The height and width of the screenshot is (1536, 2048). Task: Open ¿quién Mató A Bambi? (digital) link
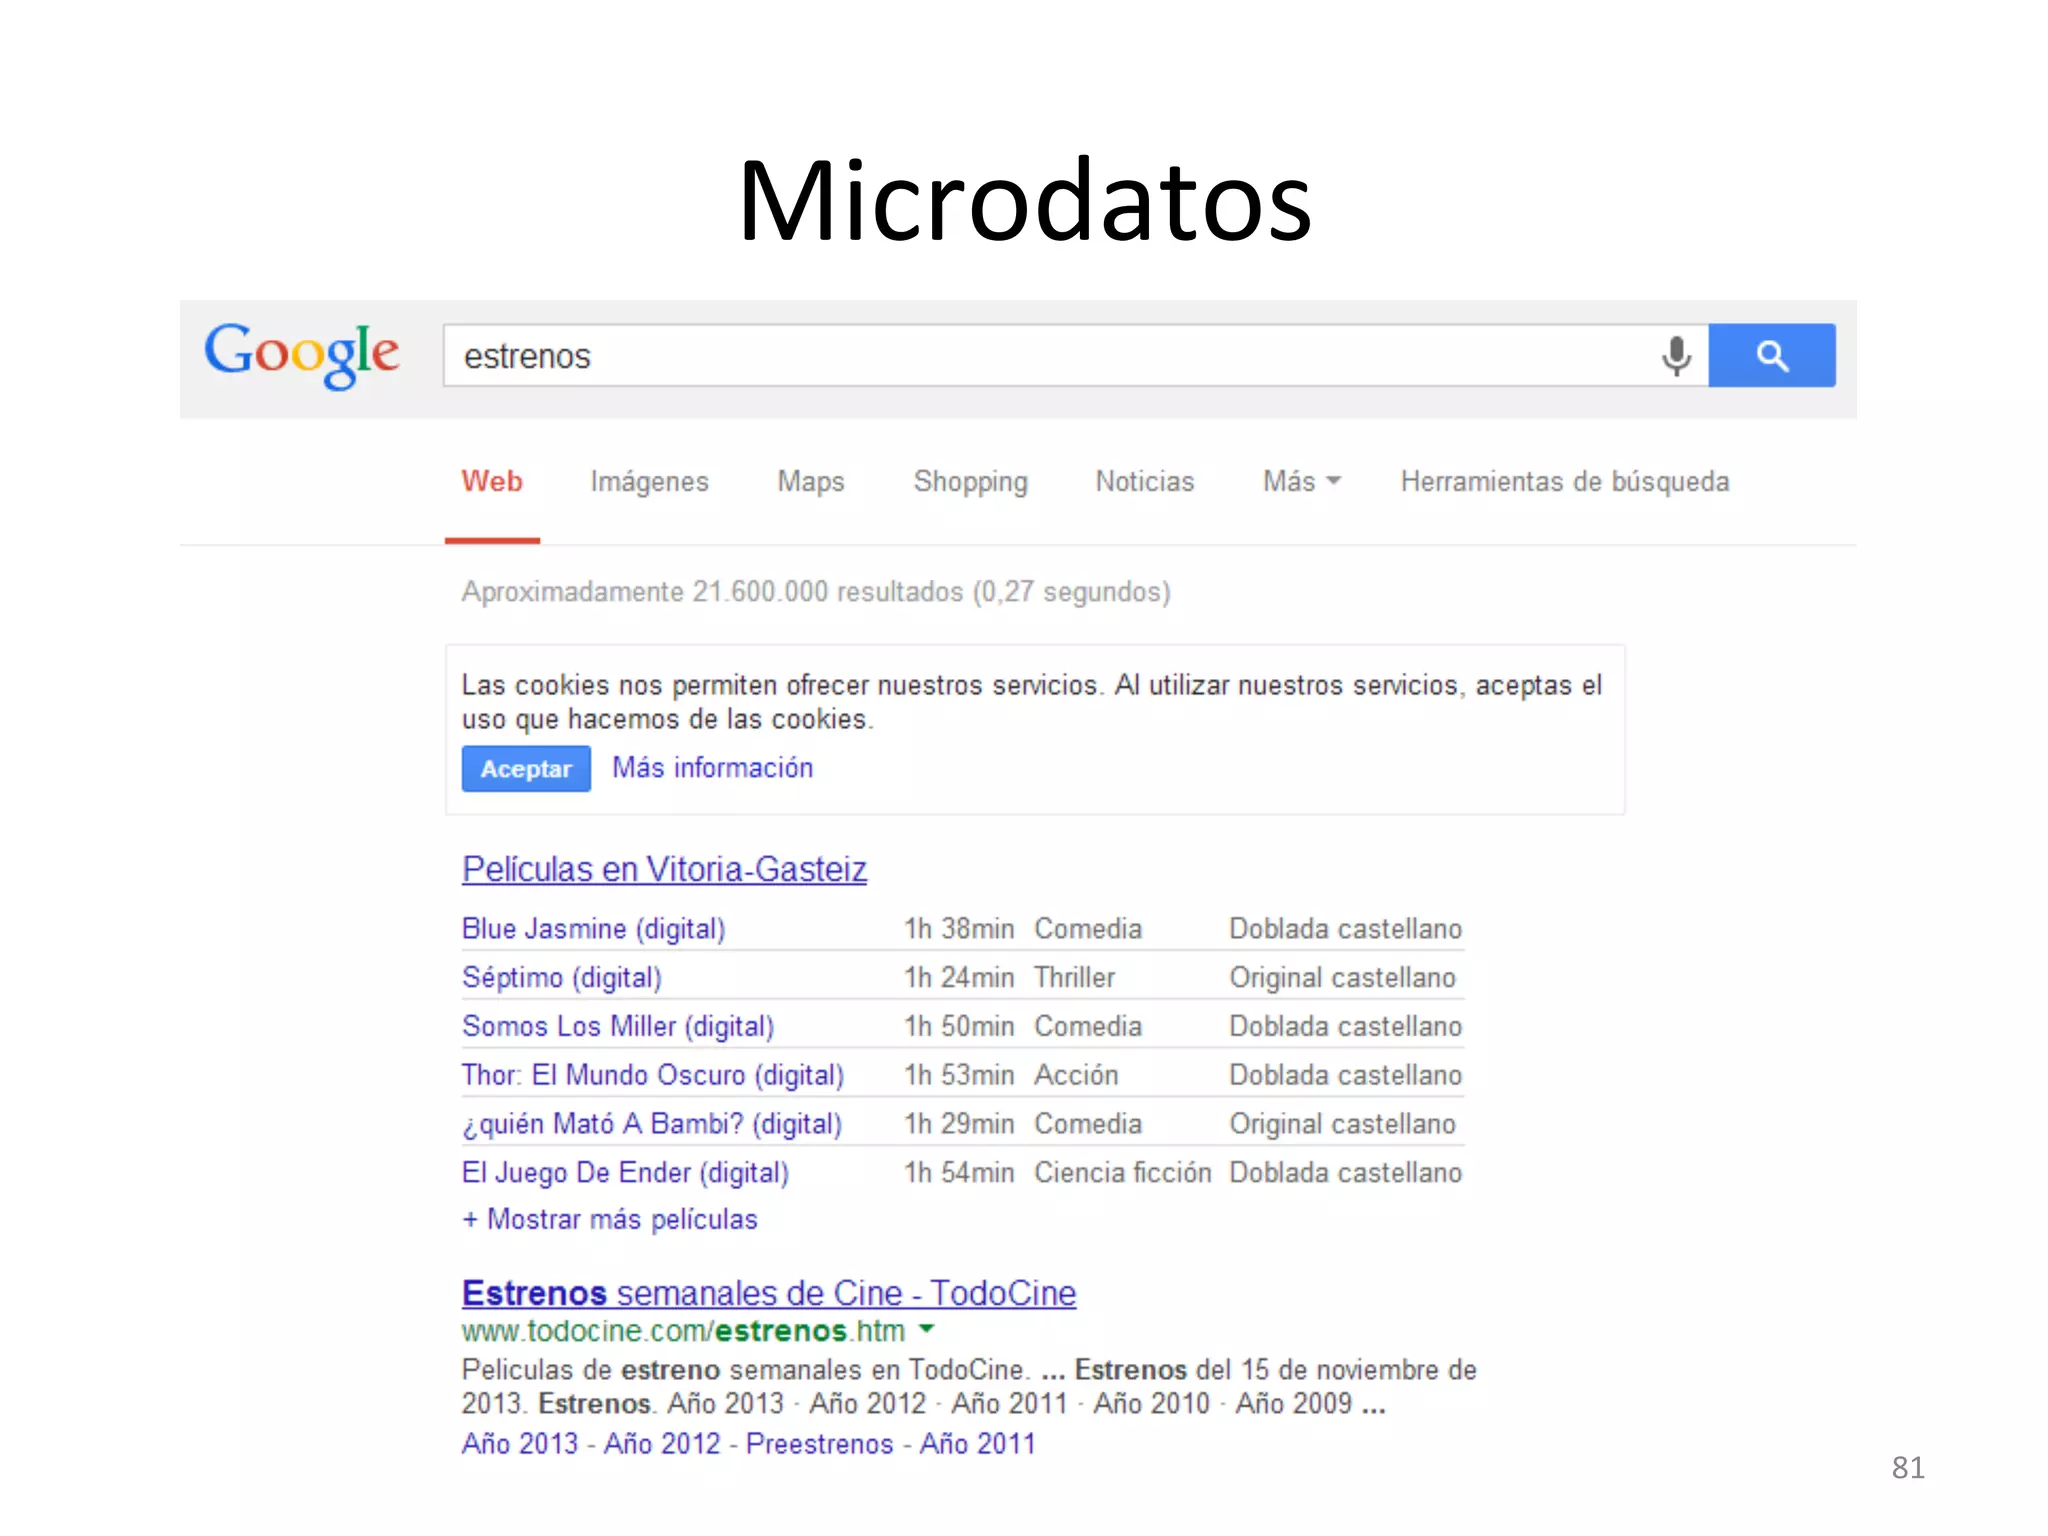(x=652, y=1124)
